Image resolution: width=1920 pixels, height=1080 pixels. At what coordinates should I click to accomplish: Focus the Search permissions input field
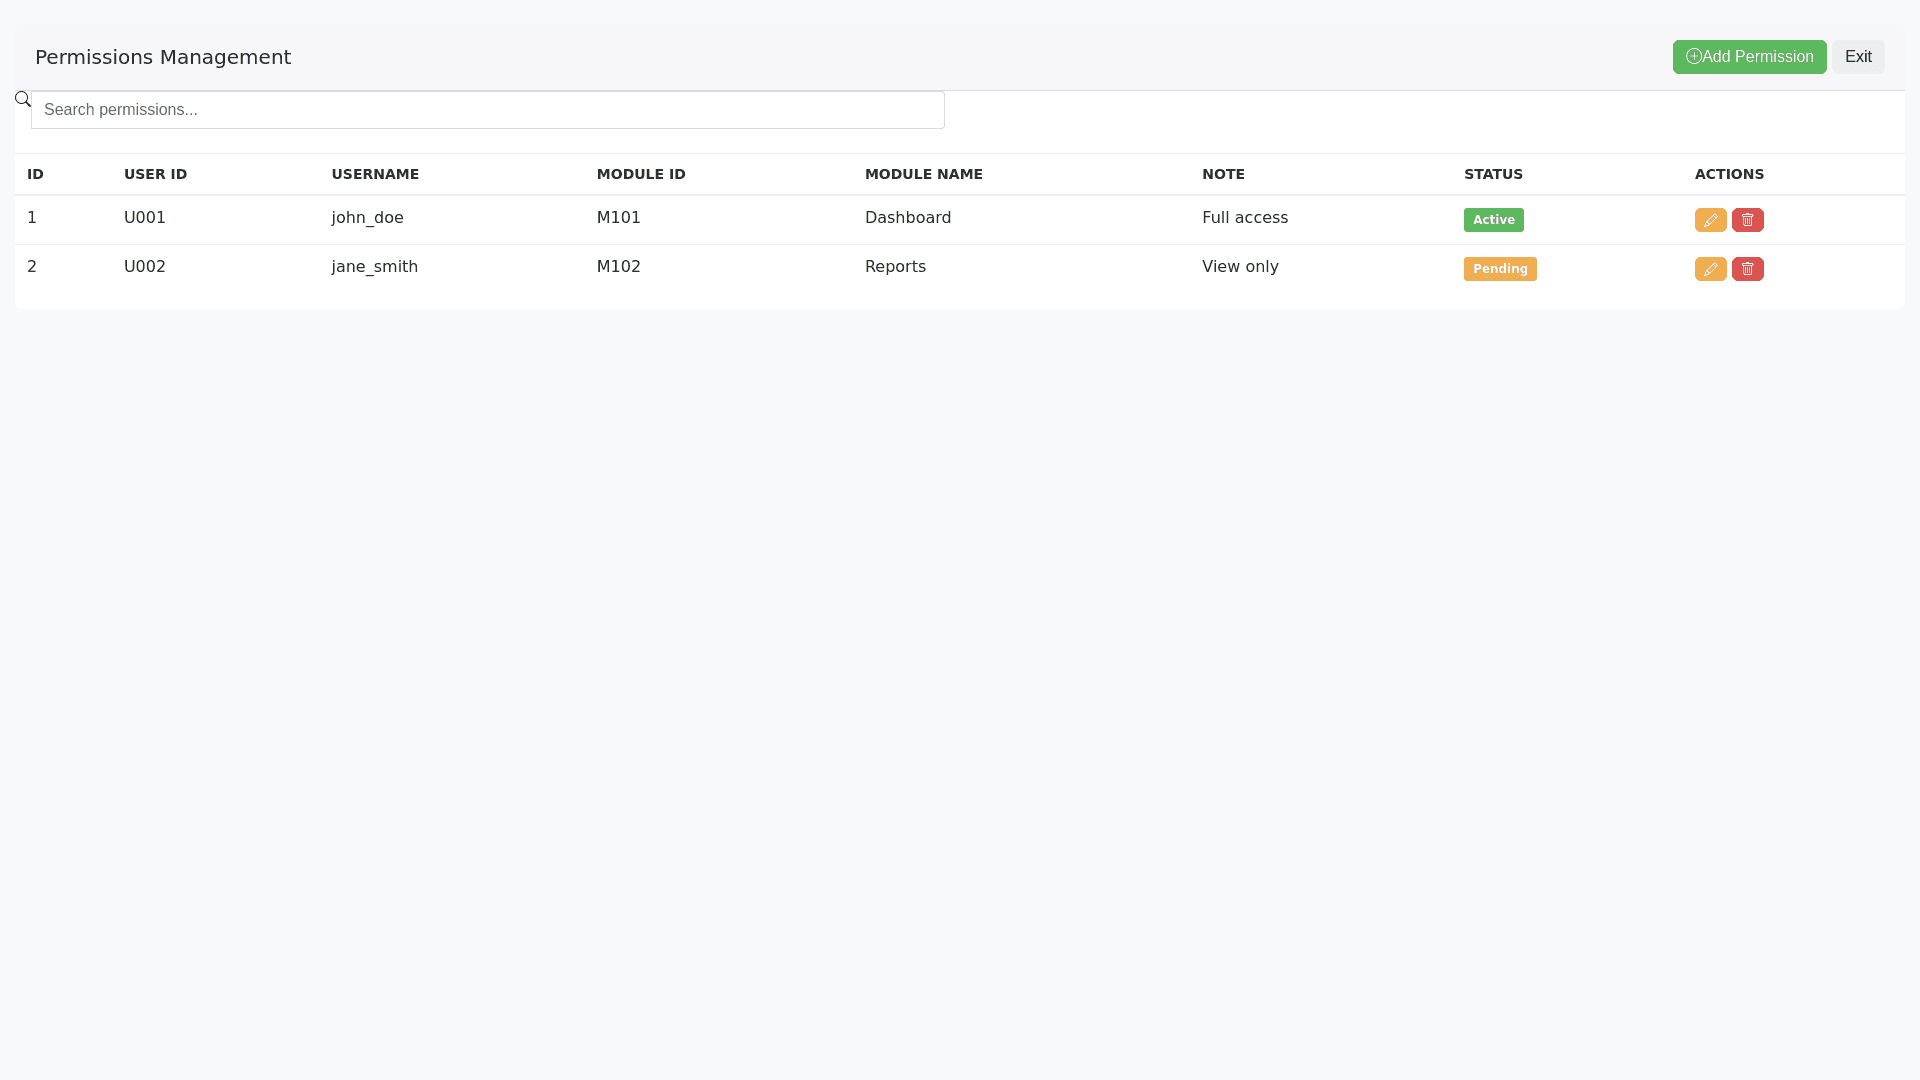click(x=487, y=110)
